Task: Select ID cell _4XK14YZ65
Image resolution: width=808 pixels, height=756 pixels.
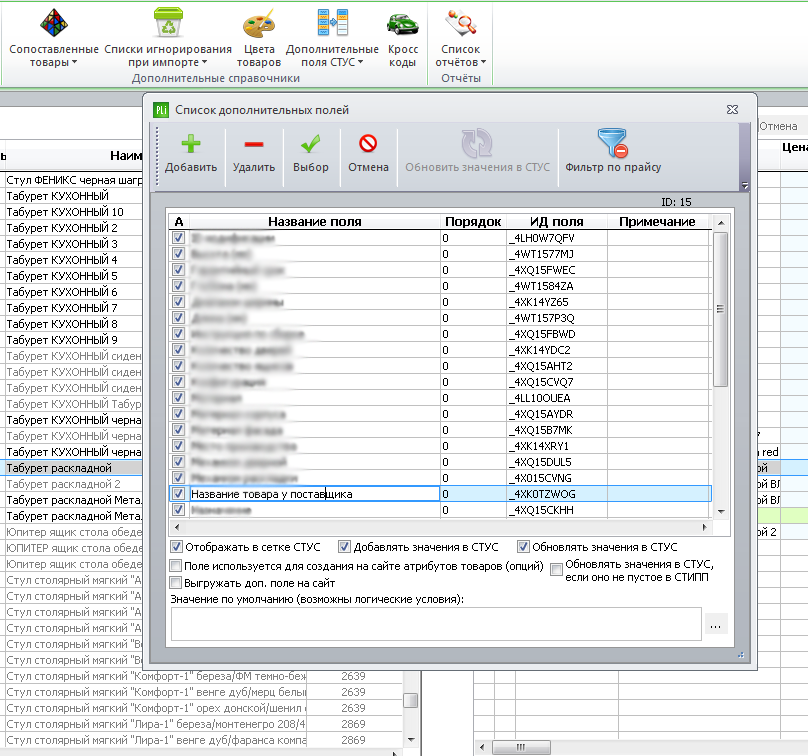Action: pos(557,301)
